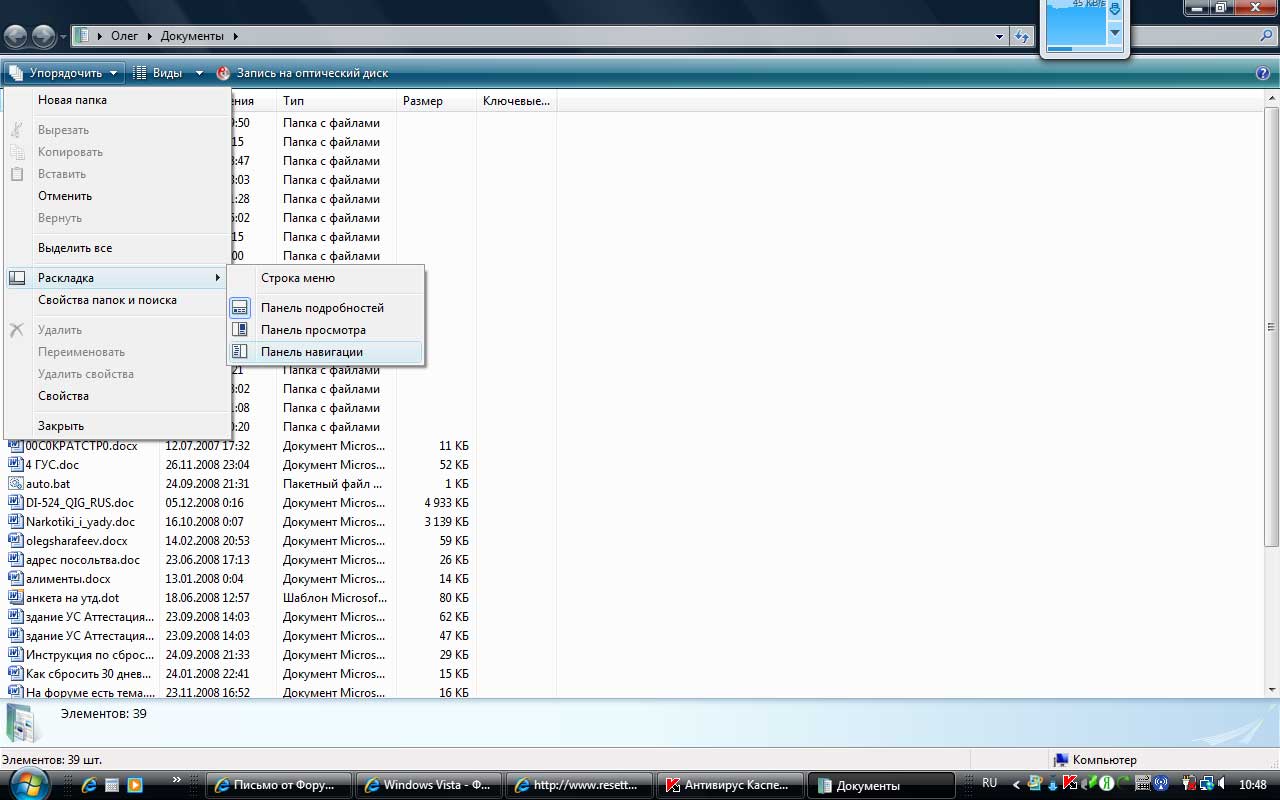
Task: Select the icon of алименты.docx
Action: click(15, 579)
